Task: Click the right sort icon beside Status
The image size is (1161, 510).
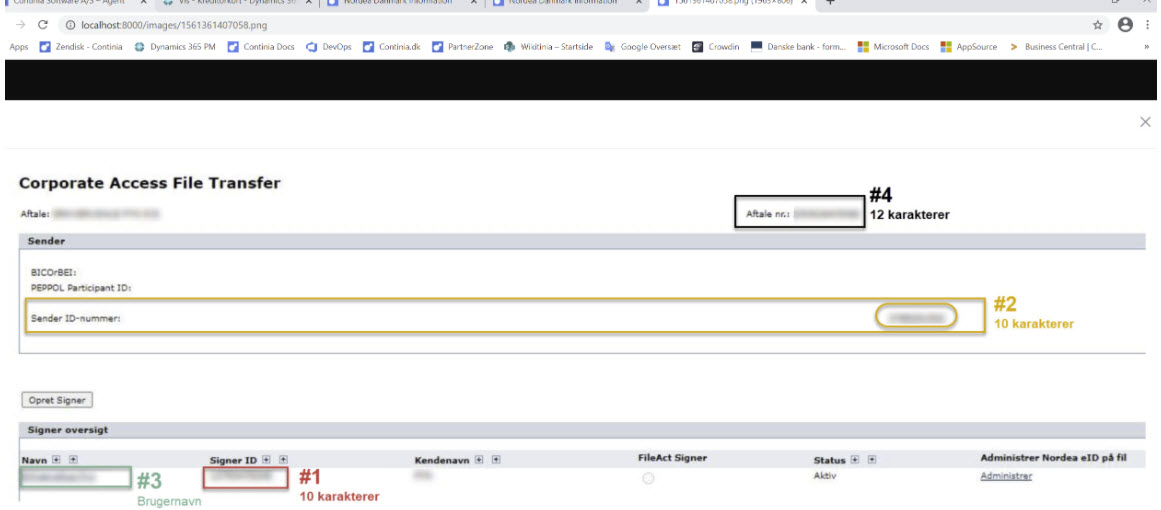Action: [x=871, y=460]
